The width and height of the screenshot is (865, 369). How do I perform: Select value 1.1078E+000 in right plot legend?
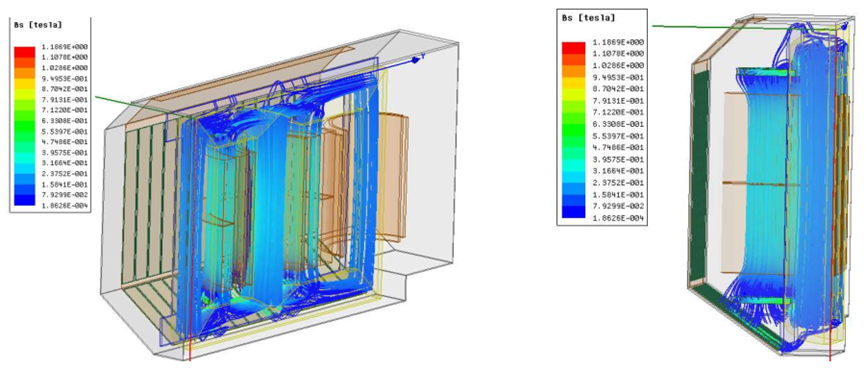pos(618,54)
